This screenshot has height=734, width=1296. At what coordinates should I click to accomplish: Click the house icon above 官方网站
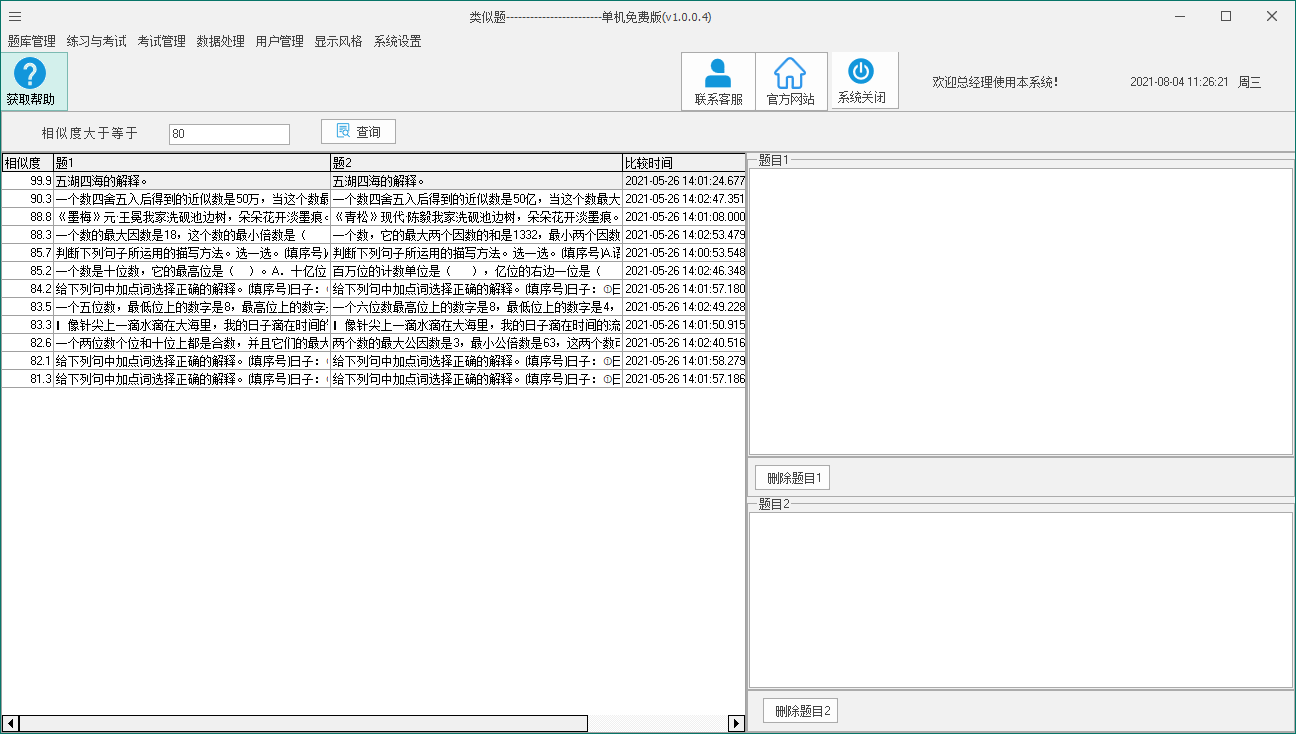click(791, 70)
